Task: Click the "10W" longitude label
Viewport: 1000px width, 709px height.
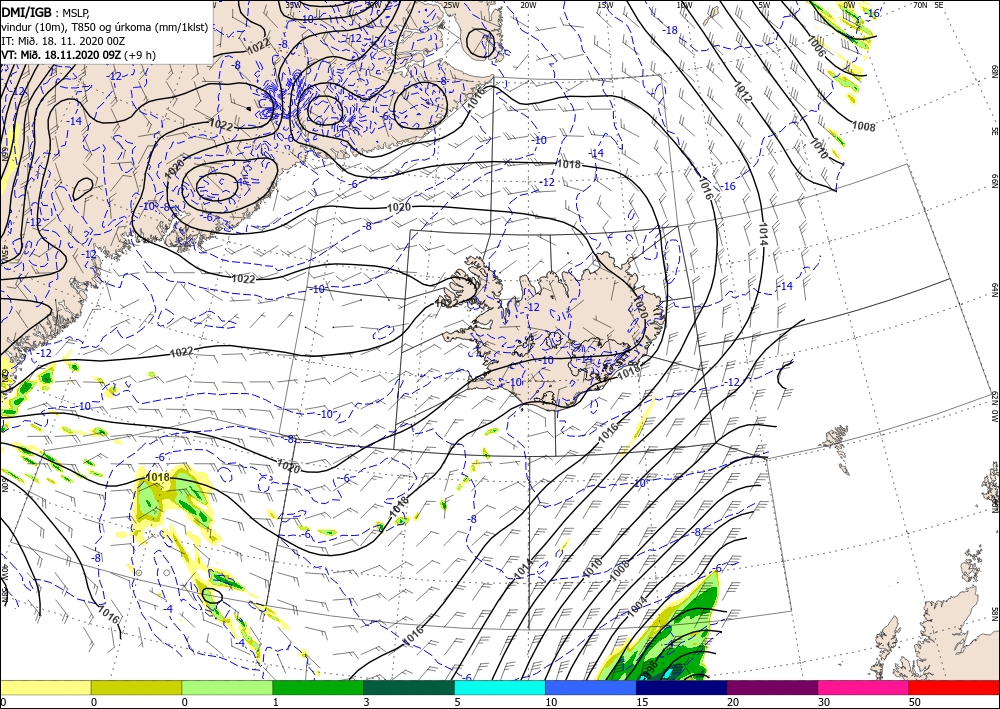Action: coord(684,5)
